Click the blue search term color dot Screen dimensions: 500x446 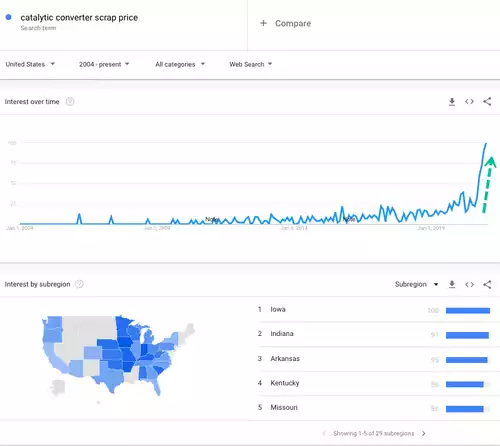click(x=9, y=17)
